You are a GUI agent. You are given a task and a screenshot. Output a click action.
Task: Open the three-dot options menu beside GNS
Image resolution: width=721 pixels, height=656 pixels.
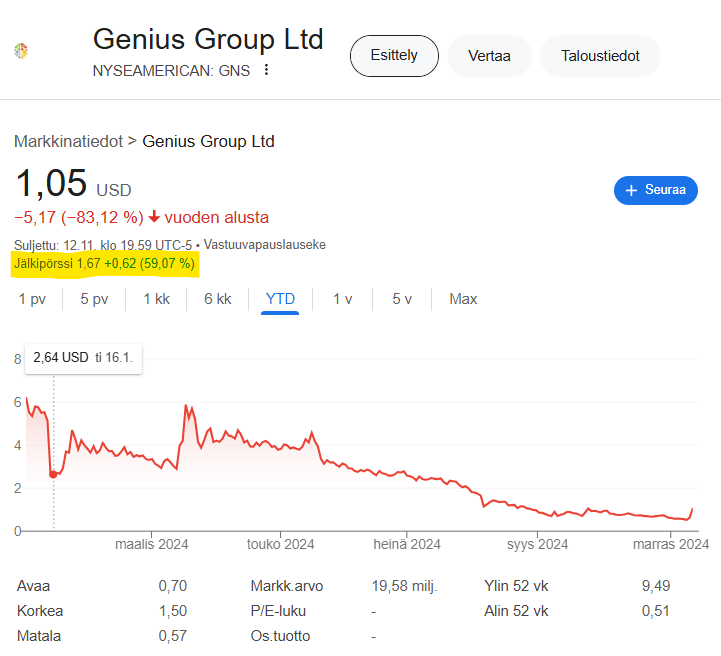coord(266,70)
